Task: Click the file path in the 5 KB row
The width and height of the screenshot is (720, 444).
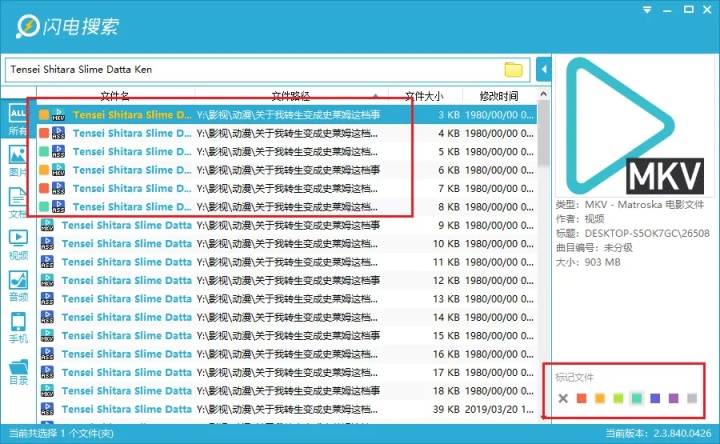Action: [x=288, y=152]
